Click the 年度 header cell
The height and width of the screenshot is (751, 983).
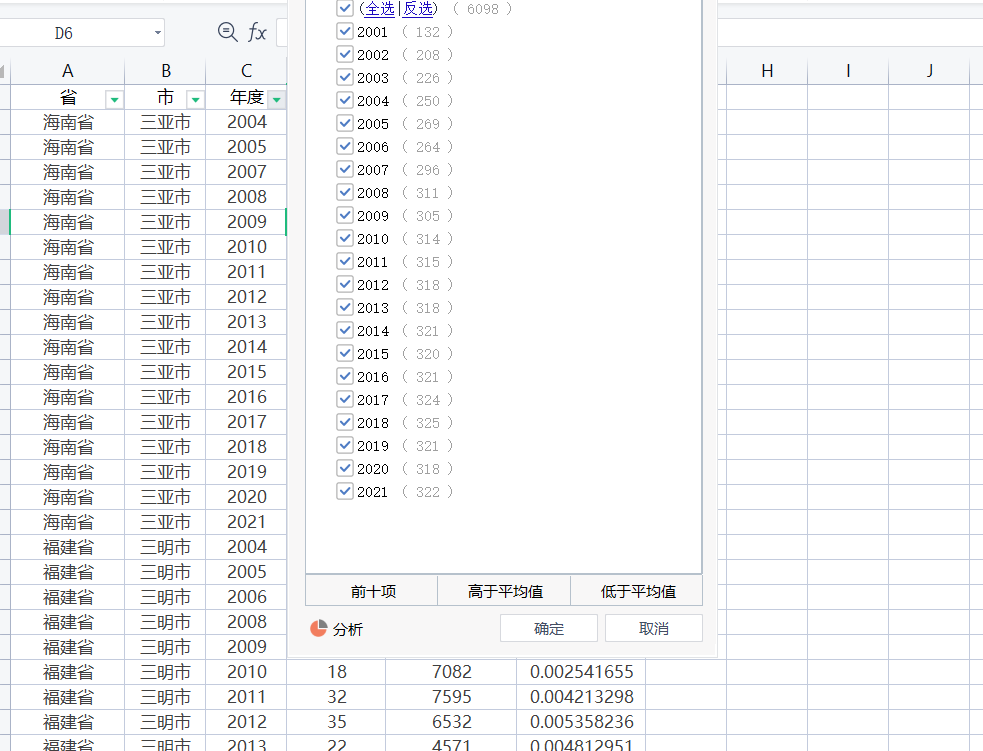[x=246, y=97]
